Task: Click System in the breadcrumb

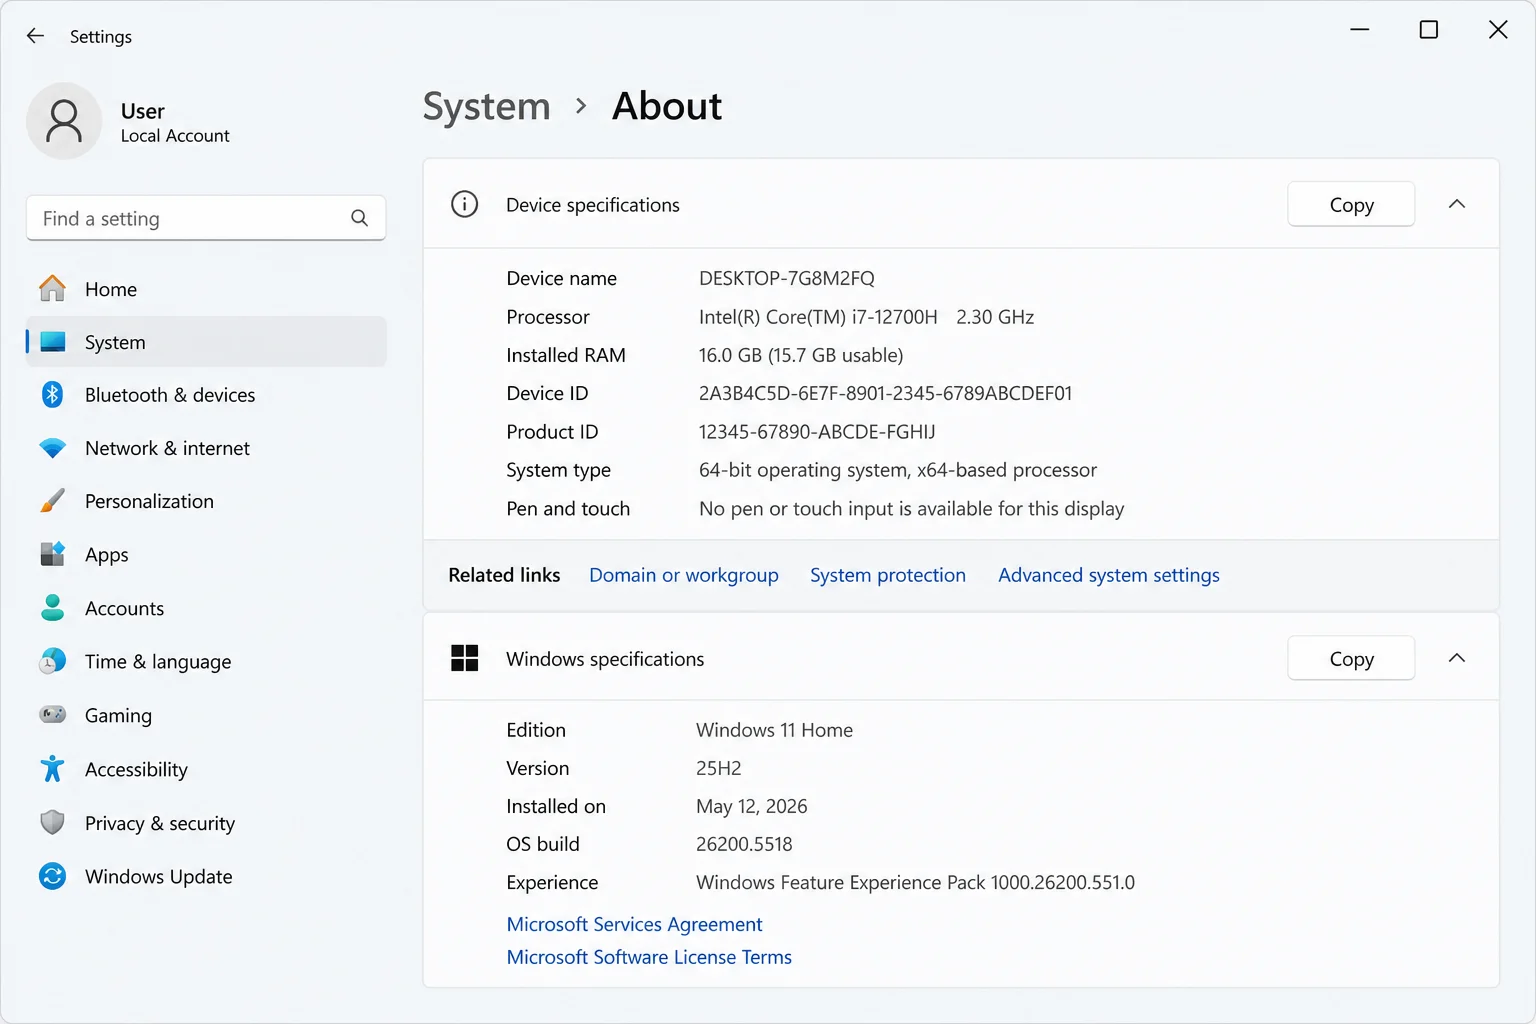Action: 487,106
